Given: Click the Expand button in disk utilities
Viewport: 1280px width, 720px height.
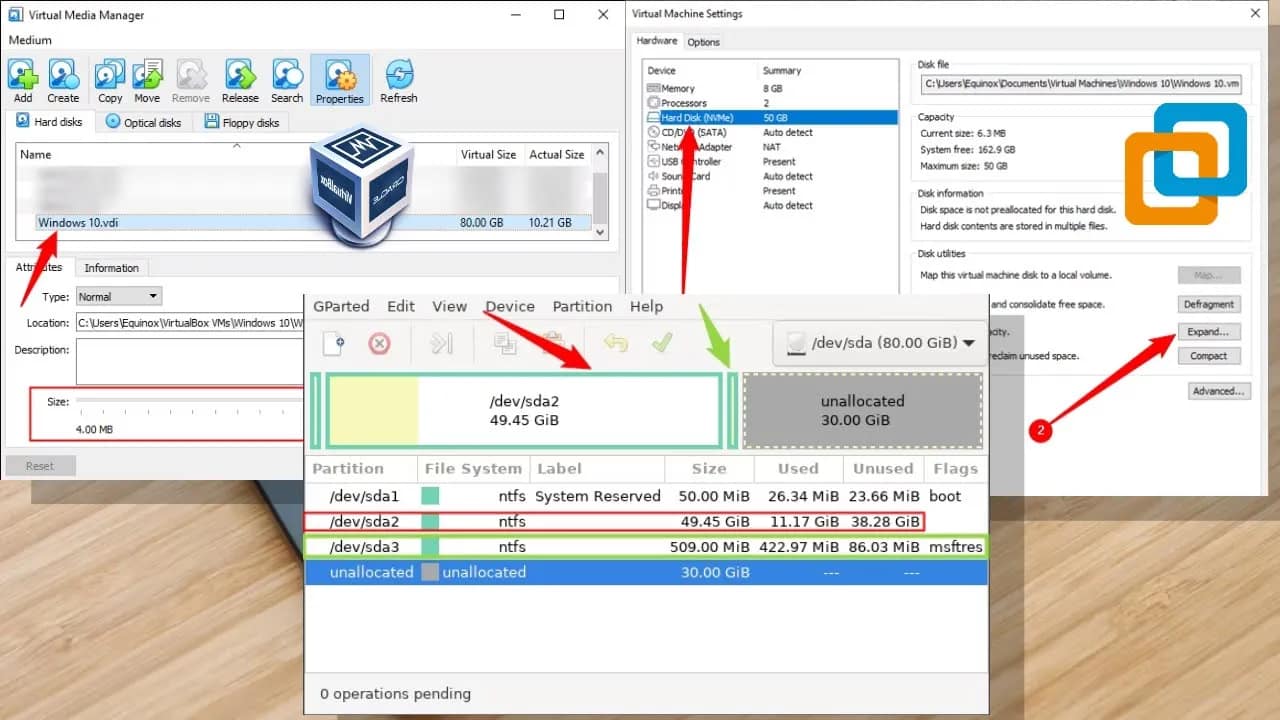Looking at the screenshot, I should coord(1209,330).
